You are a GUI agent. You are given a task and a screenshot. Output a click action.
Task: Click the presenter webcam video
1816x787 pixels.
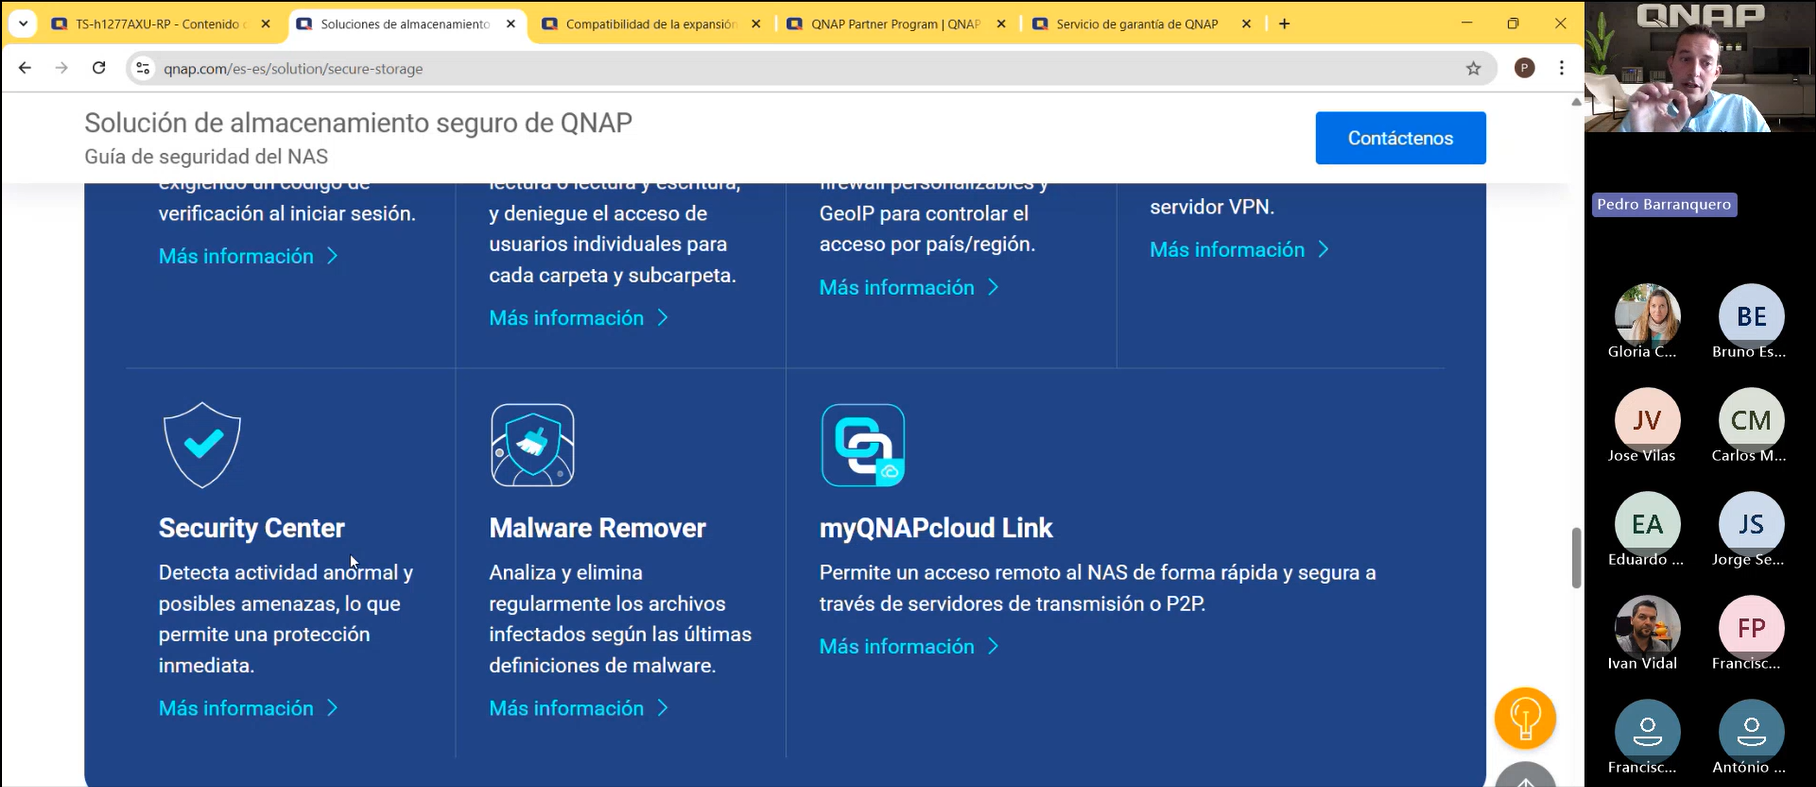(x=1700, y=66)
